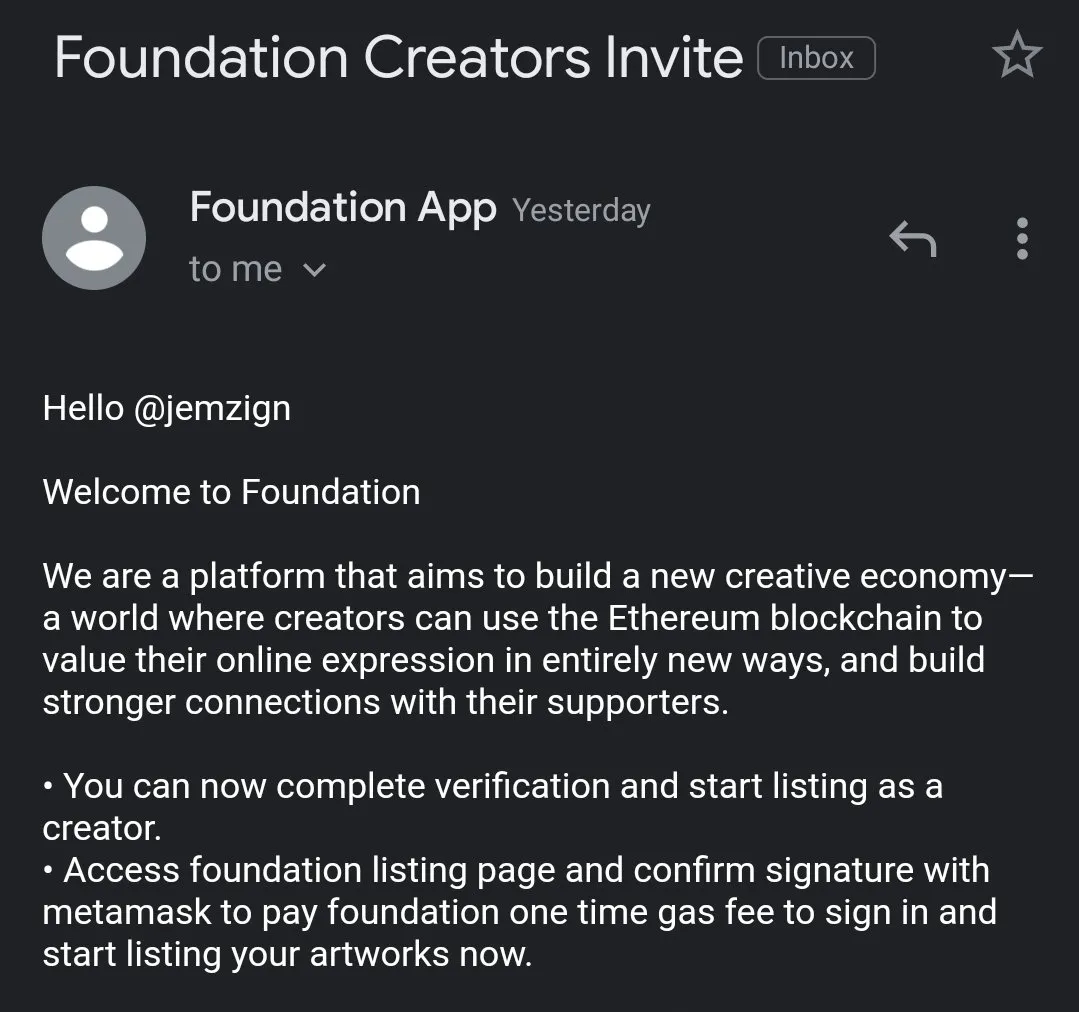
Task: Click the 'Welcome to Foundation' line
Action: (231, 493)
